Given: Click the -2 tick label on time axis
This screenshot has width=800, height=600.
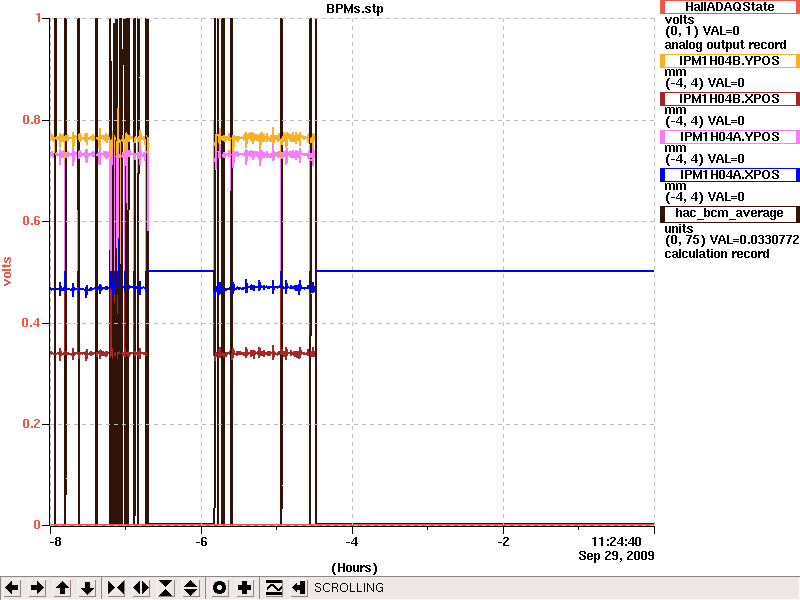Looking at the screenshot, I should pyautogui.click(x=503, y=542).
